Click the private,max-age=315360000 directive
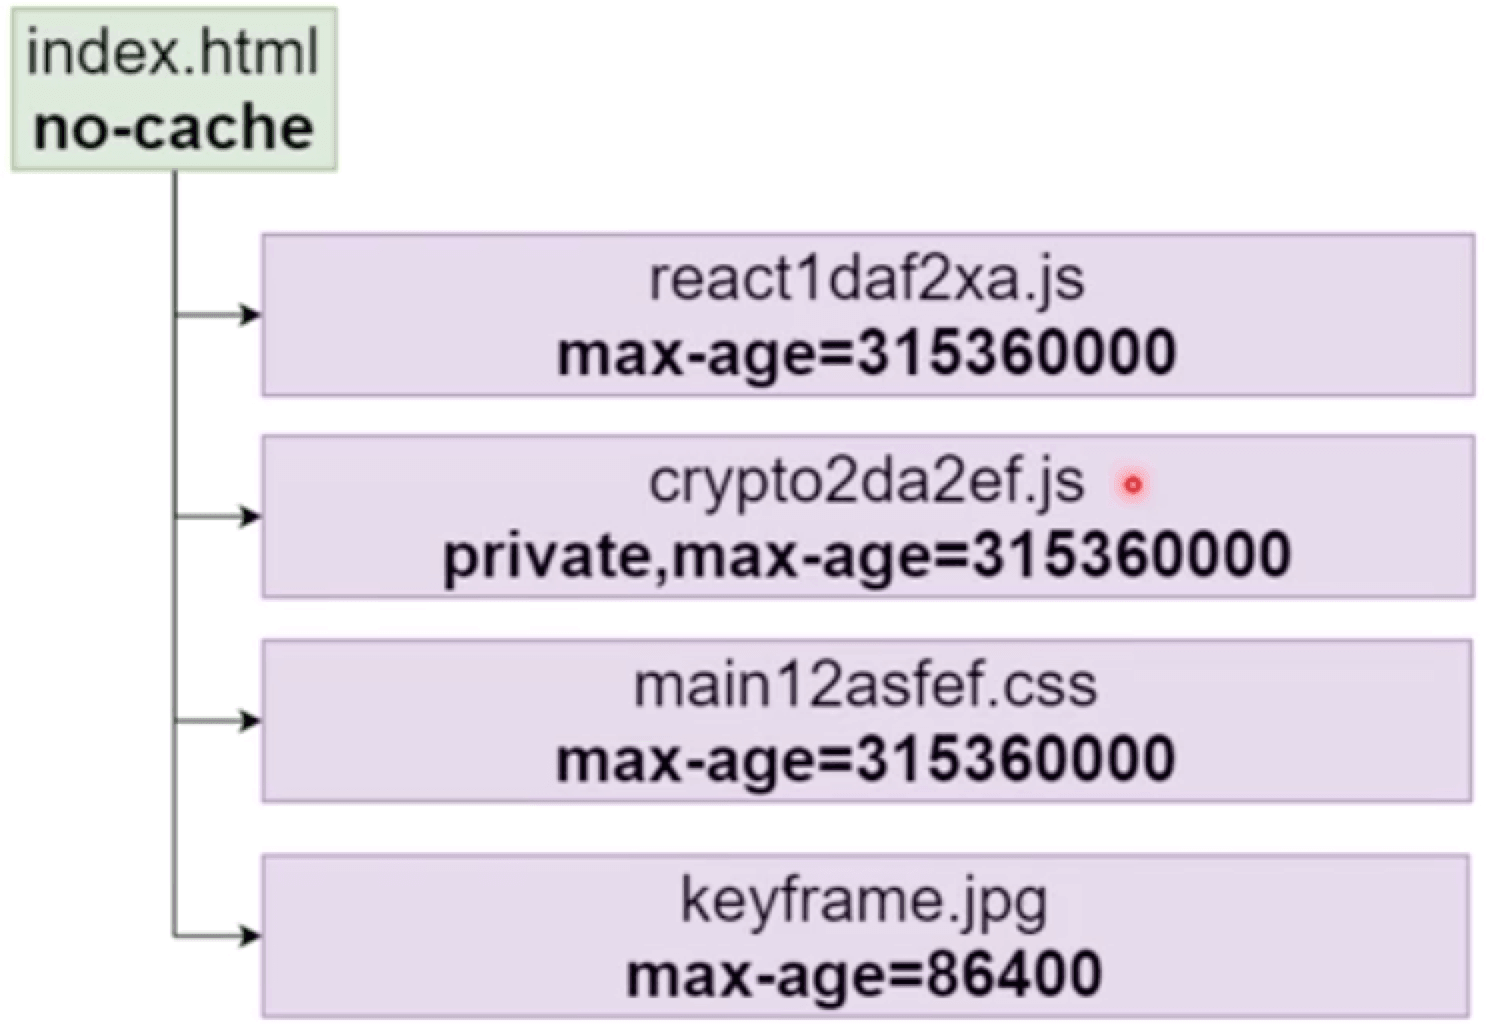Screen dimensions: 1488x1024 tap(866, 556)
